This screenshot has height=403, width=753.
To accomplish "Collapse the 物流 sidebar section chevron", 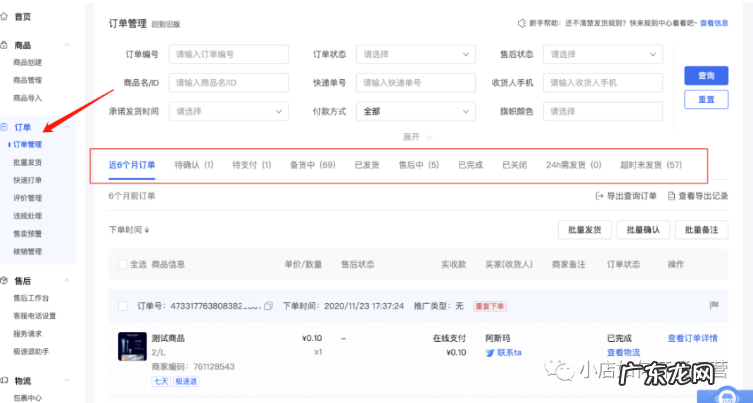I will [67, 380].
